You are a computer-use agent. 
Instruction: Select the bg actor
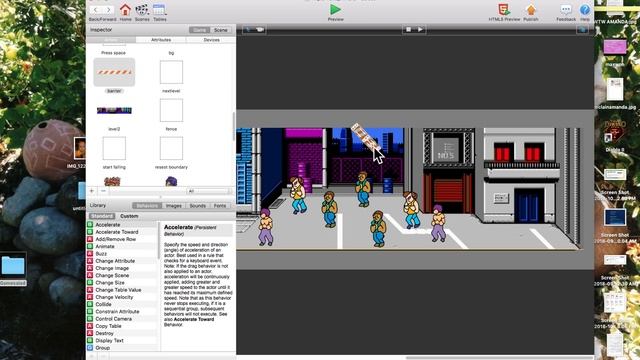pos(171,53)
